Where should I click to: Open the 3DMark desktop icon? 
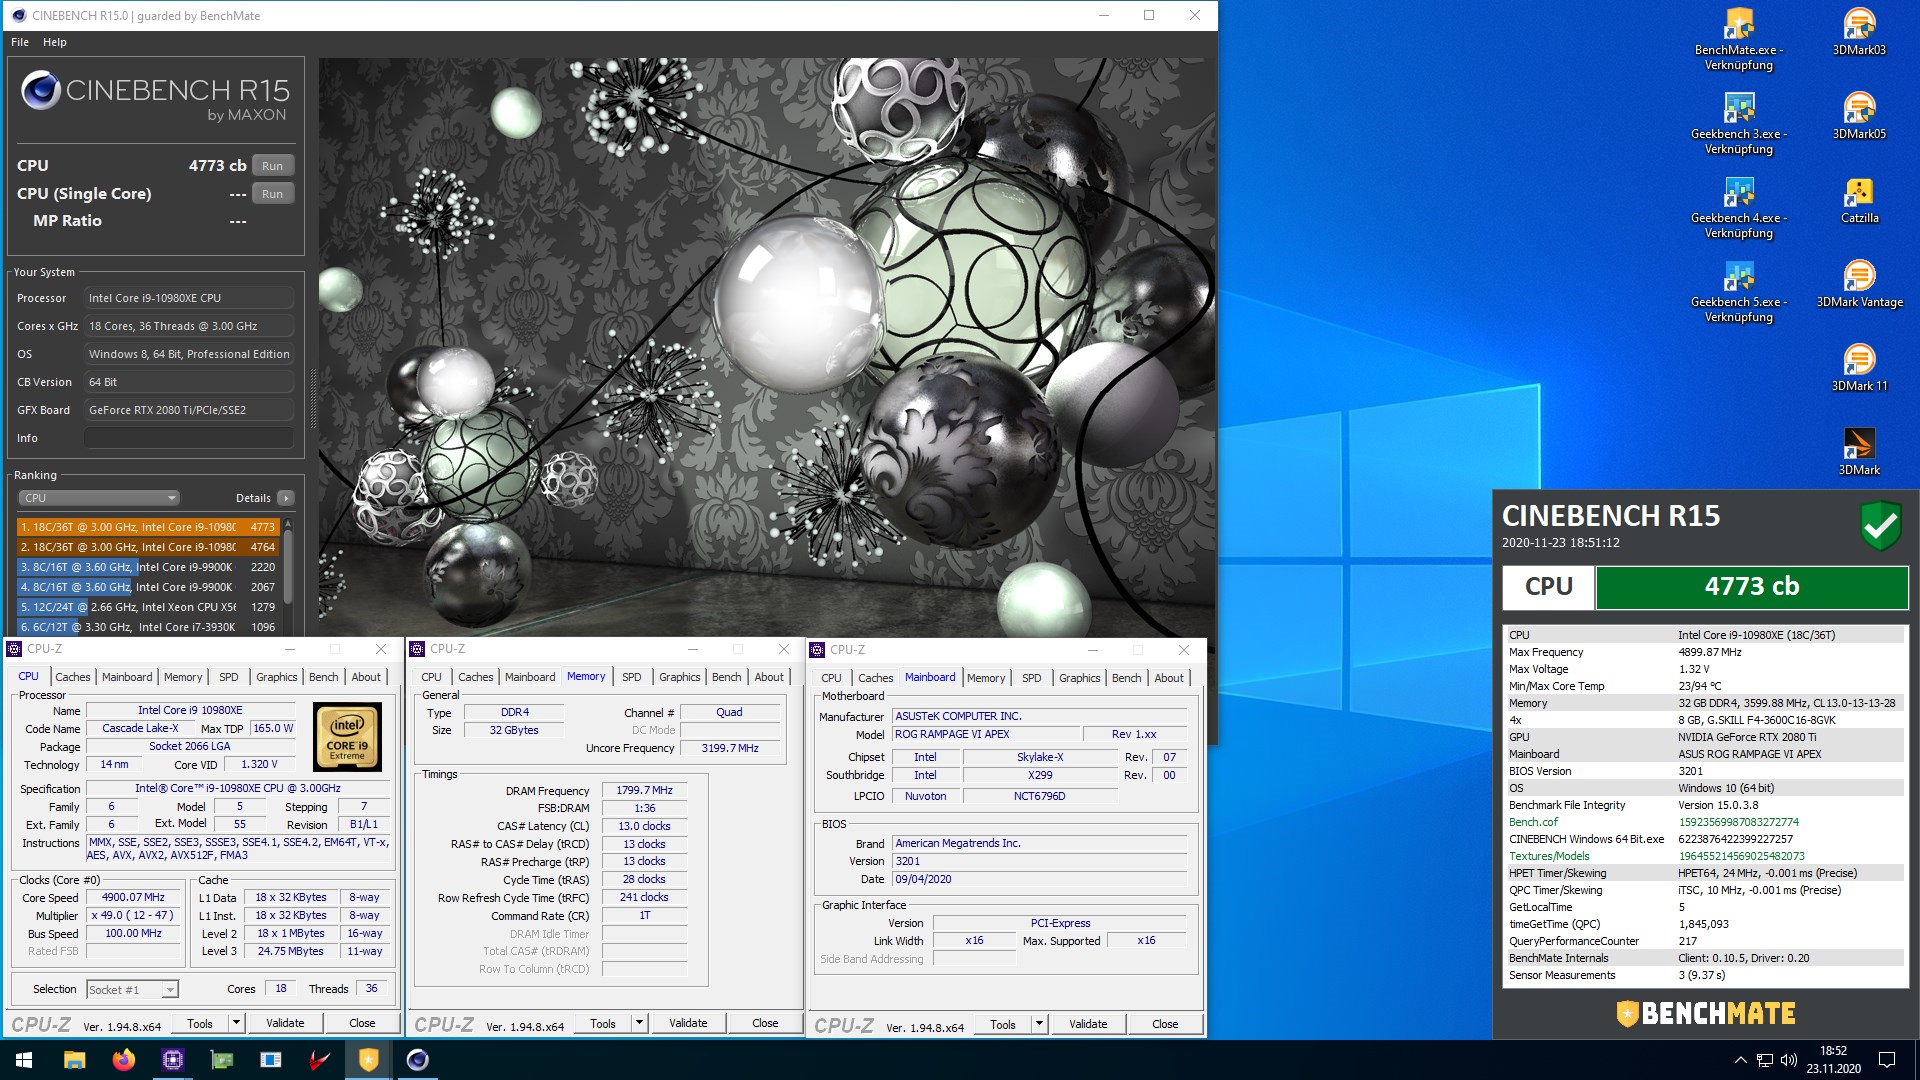[1859, 452]
